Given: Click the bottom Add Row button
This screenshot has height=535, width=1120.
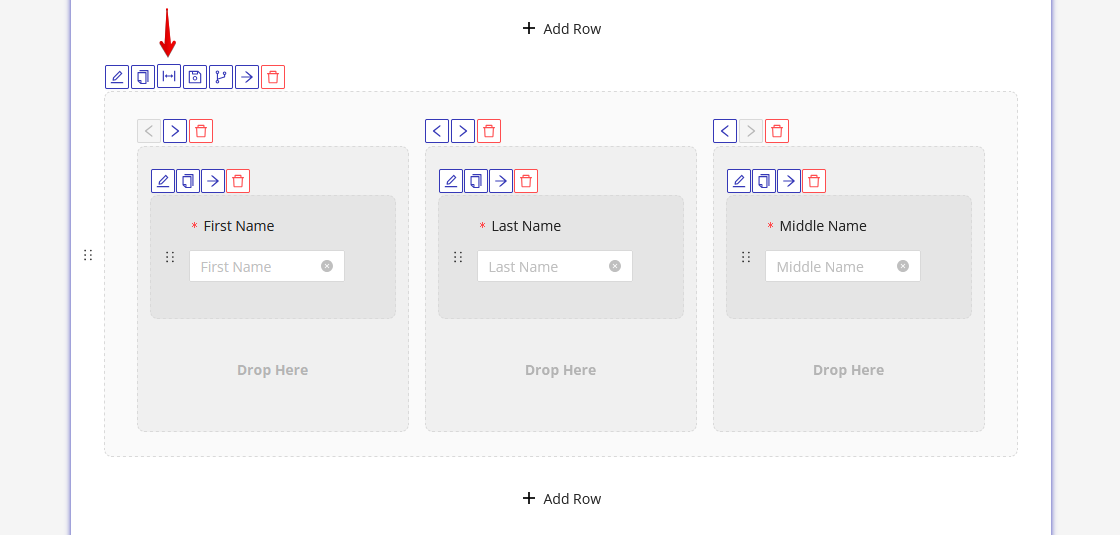Looking at the screenshot, I should click(x=562, y=499).
